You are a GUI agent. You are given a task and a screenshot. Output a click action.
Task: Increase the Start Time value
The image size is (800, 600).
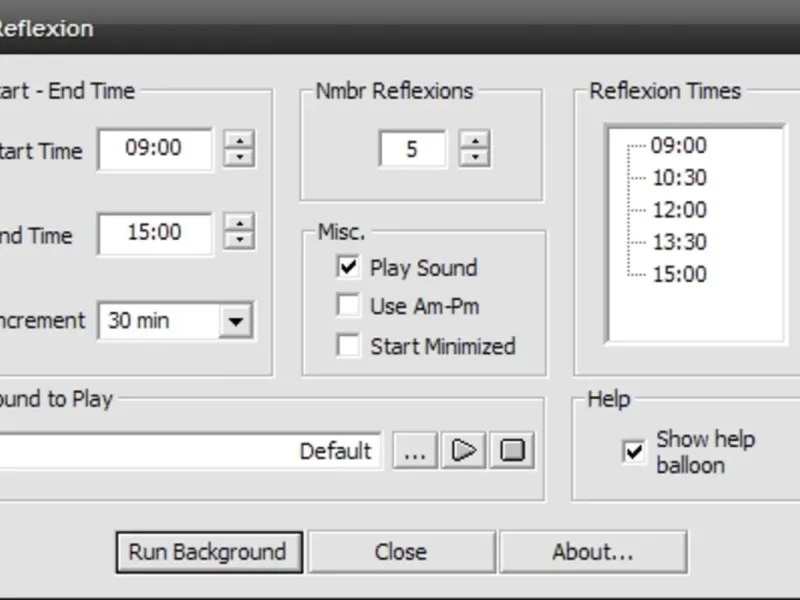point(239,141)
